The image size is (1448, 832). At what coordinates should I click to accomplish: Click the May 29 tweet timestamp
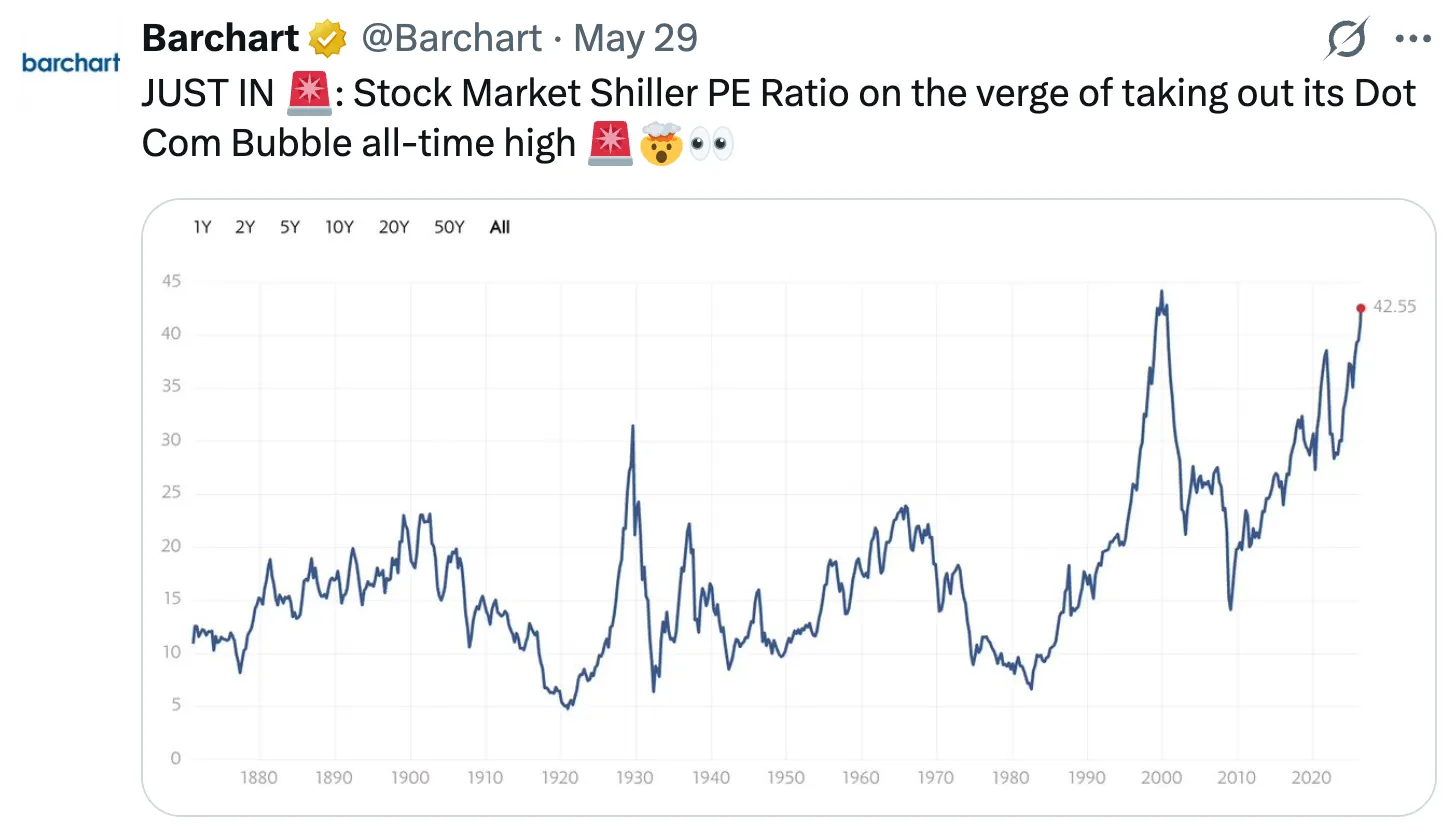tap(636, 40)
